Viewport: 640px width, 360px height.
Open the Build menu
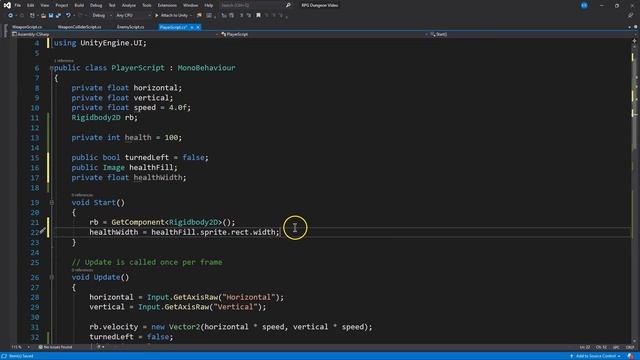[x=79, y=5]
